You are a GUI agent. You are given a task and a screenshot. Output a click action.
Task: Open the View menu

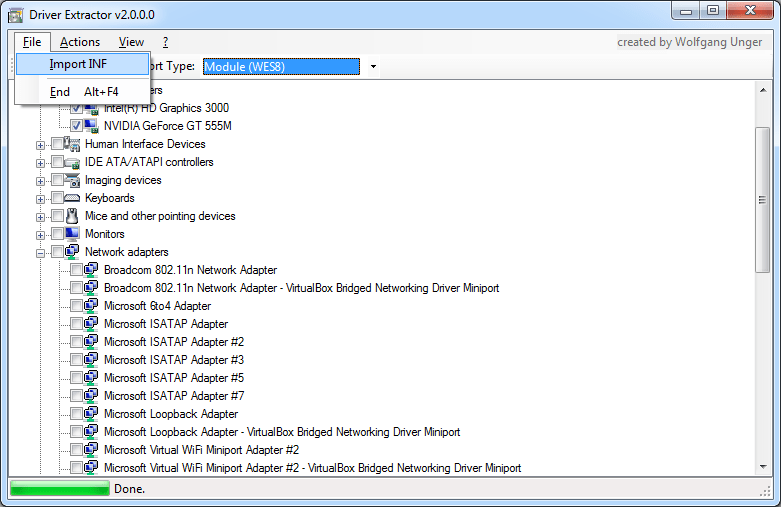(x=131, y=42)
